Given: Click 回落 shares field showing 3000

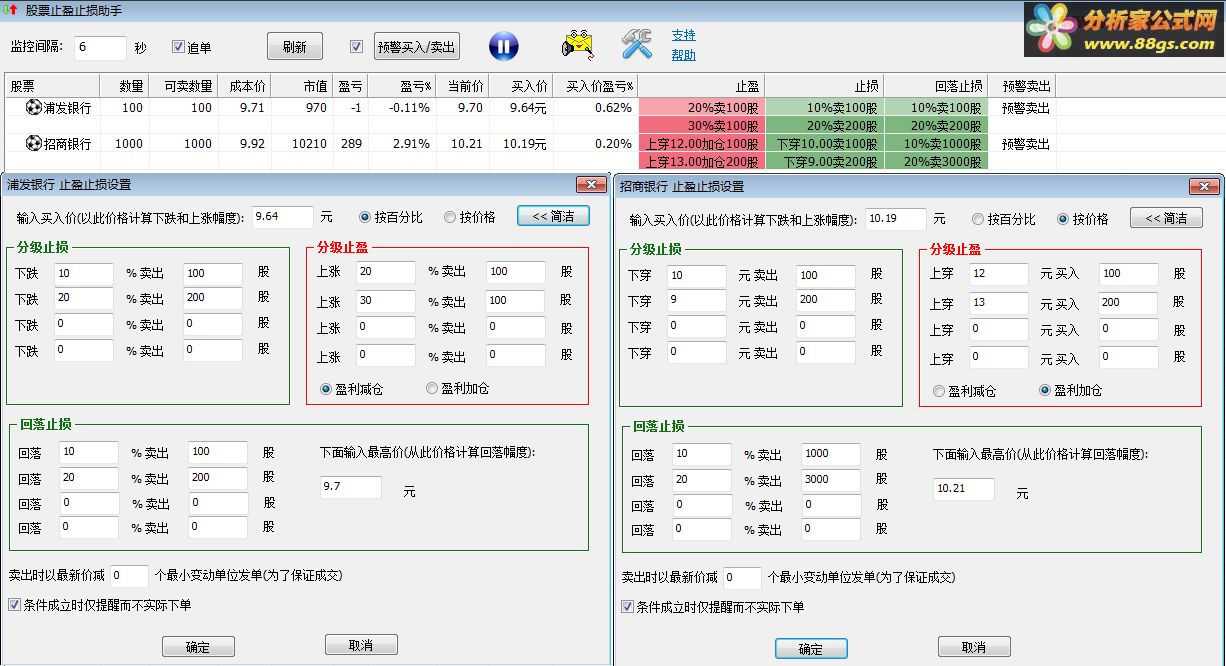Looking at the screenshot, I should pyautogui.click(x=831, y=480).
